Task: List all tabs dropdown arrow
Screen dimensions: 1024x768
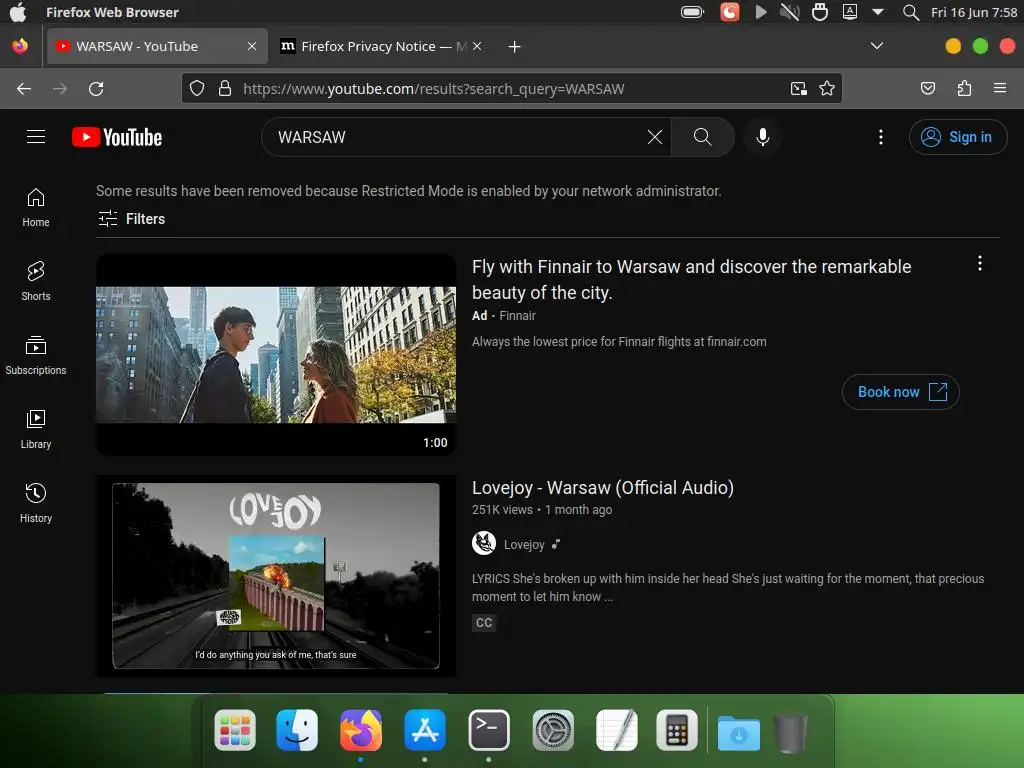Action: (x=877, y=46)
